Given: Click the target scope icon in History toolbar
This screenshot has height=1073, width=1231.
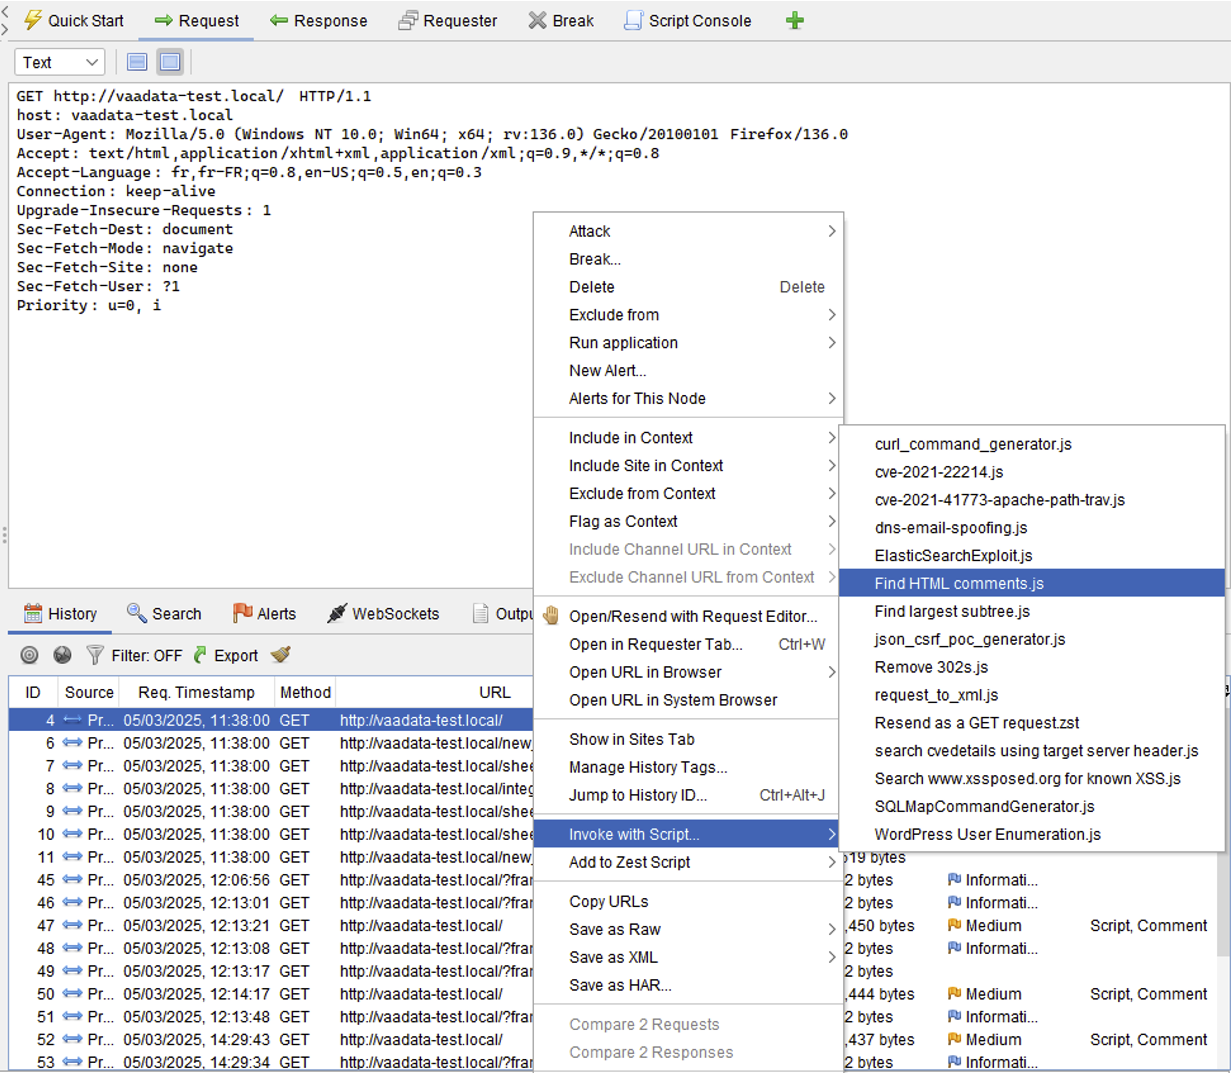Looking at the screenshot, I should (x=30, y=655).
